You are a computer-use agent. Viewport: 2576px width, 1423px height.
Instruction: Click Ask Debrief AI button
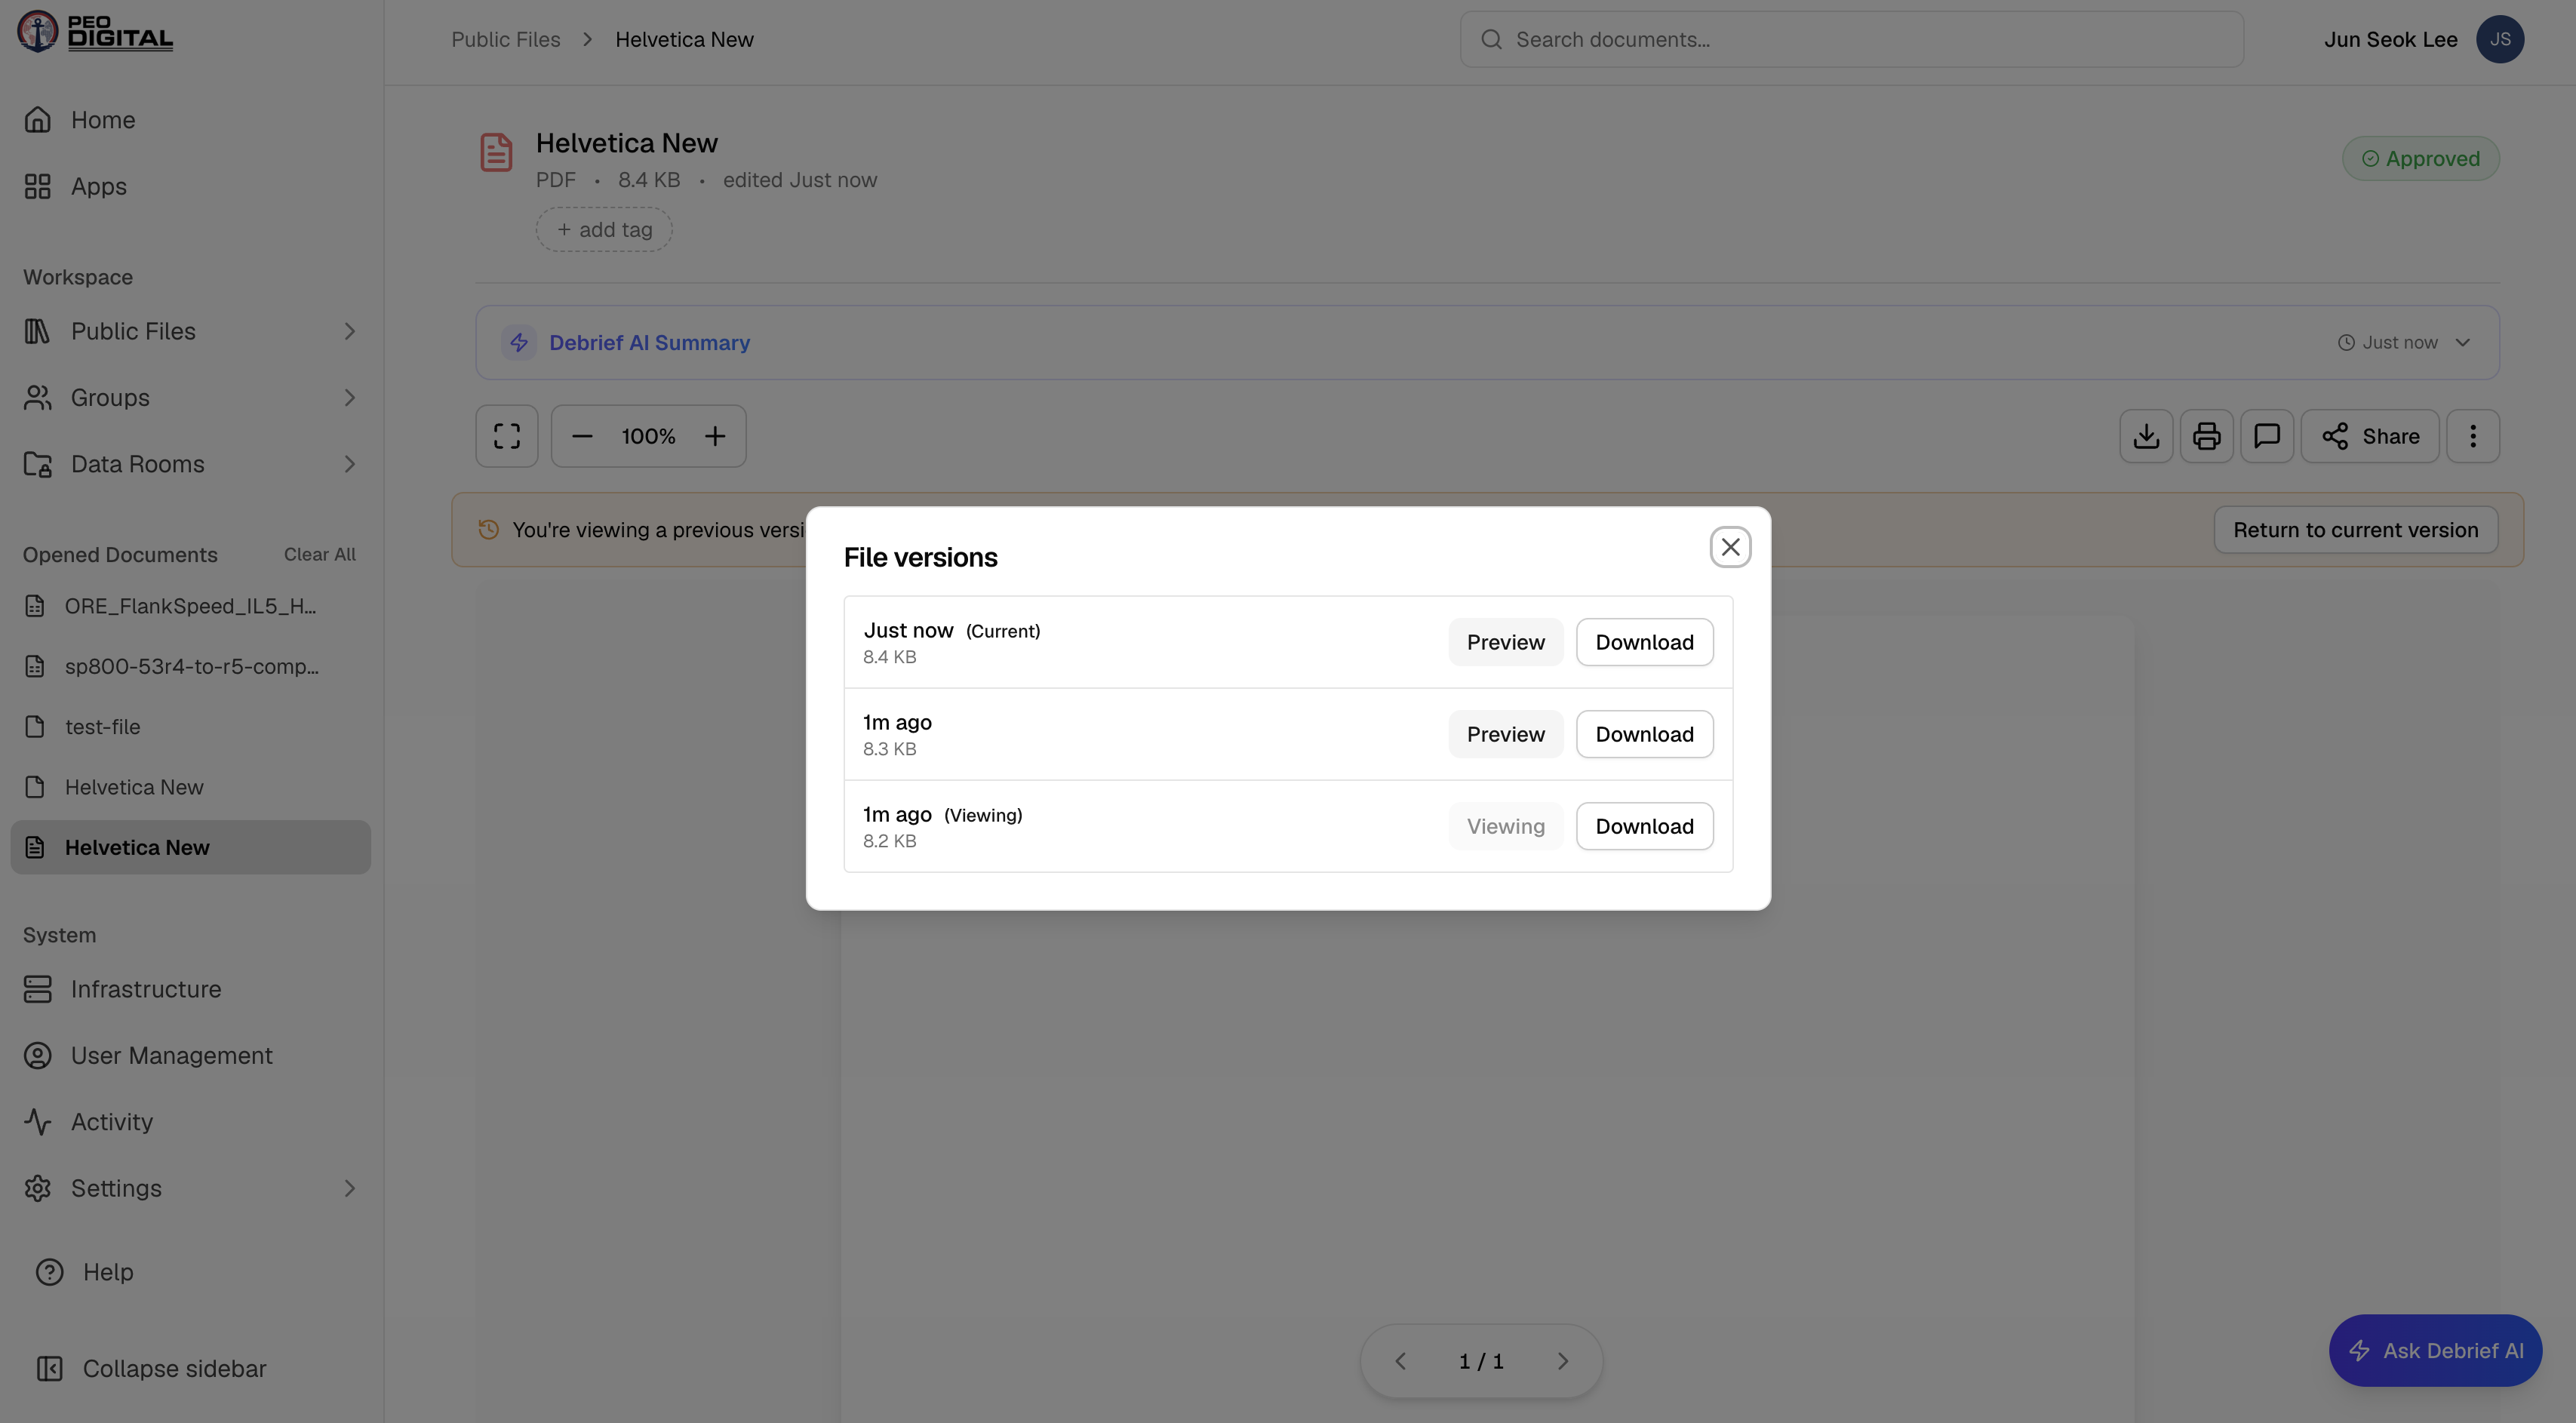2435,1351
